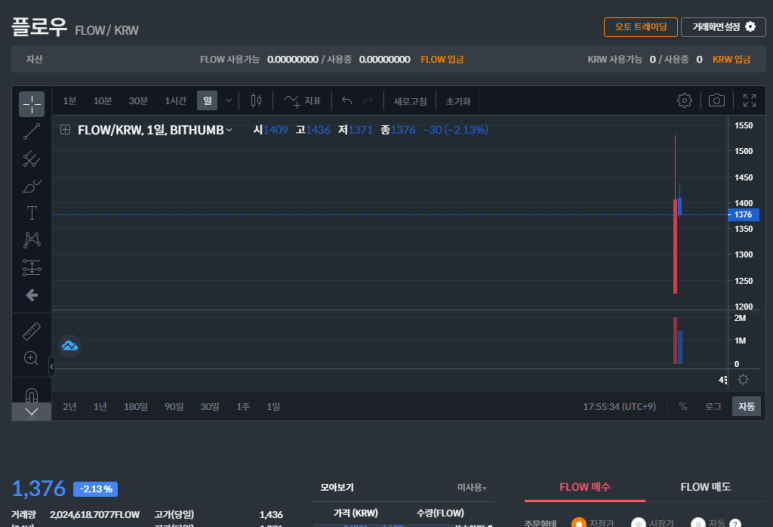Select the 지정가 limit order radio
Viewport: 773px width, 527px height.
point(579,523)
